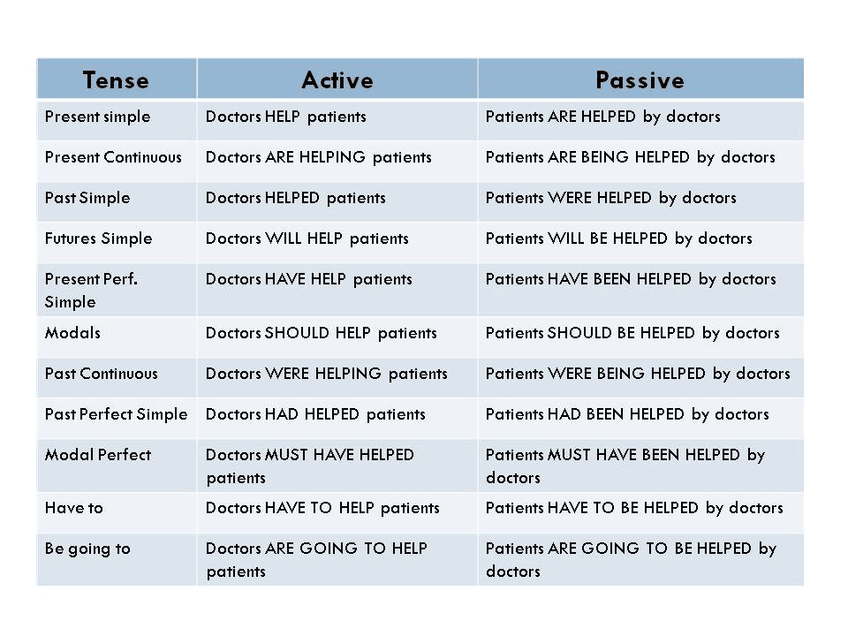This screenshot has width=848, height=636.
Task: Click the Futures Simple row label
Action: (99, 239)
